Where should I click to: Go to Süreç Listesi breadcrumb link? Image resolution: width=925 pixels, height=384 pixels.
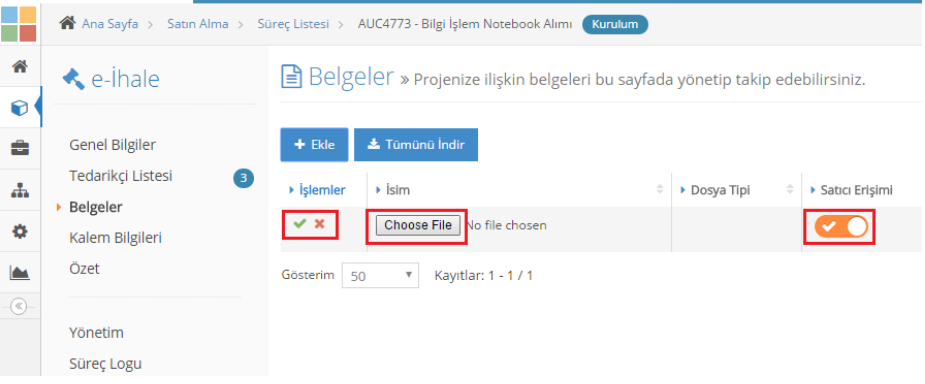(x=293, y=24)
